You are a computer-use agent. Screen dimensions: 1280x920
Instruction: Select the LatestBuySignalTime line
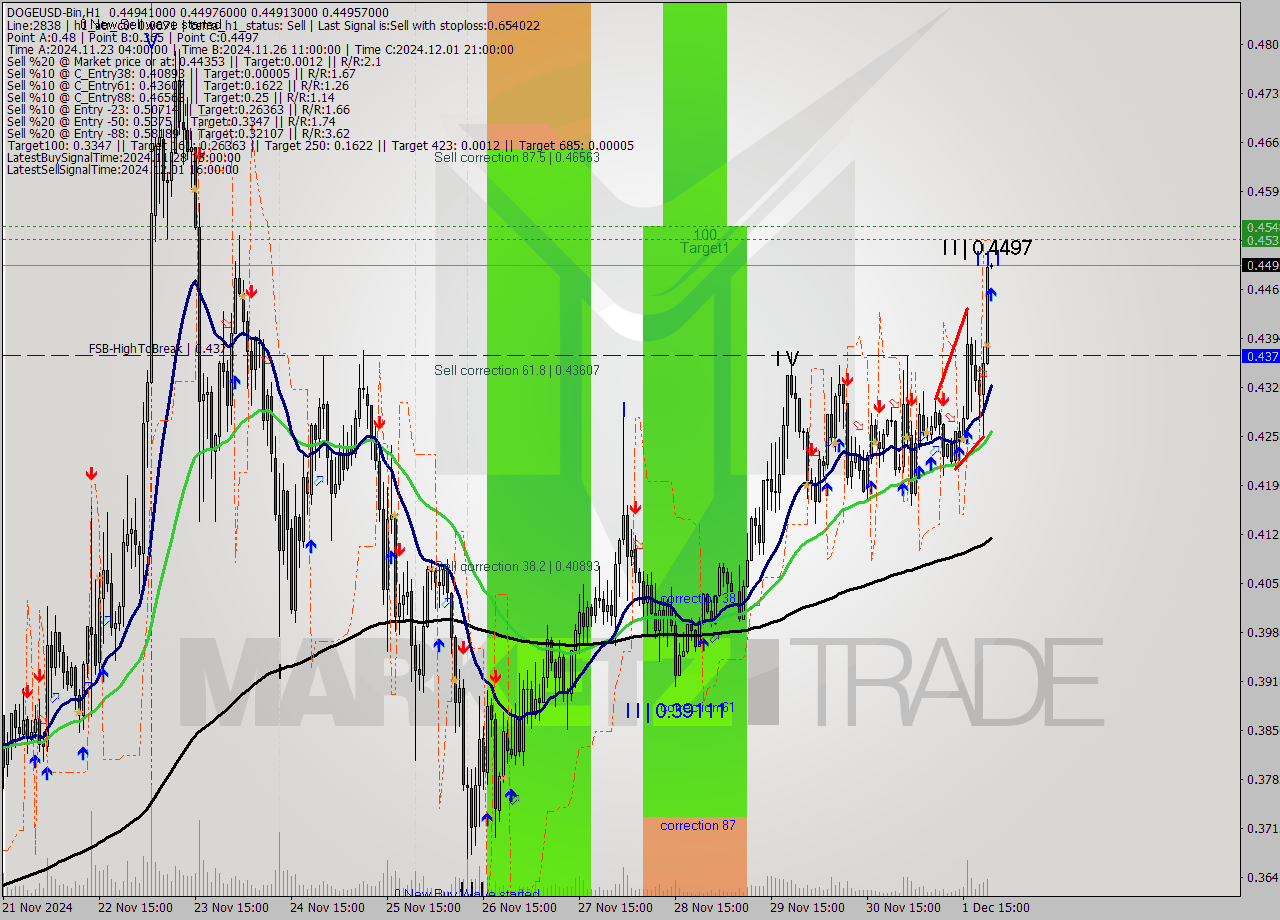(123, 158)
